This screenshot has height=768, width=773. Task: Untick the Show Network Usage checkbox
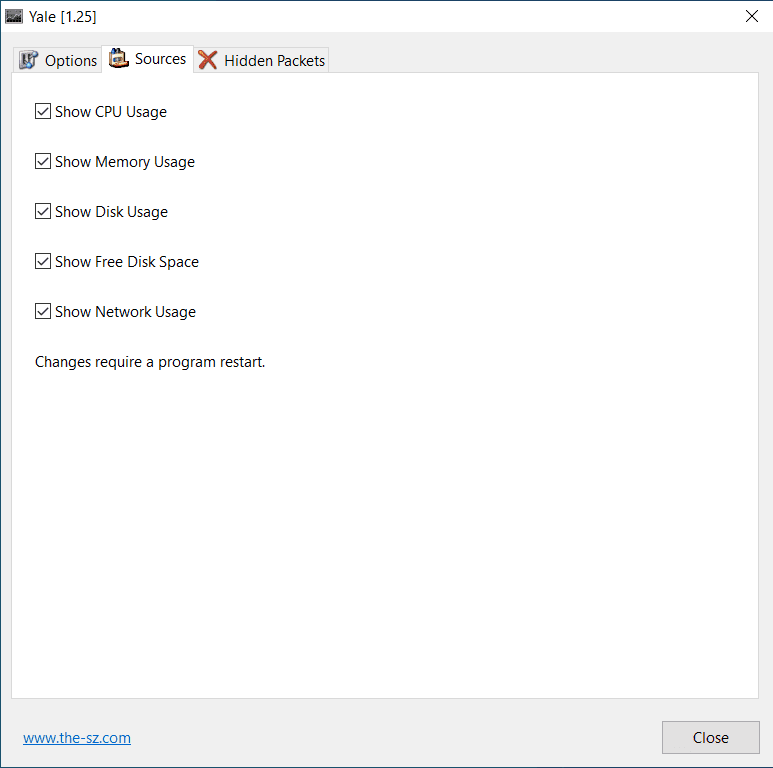pos(43,311)
